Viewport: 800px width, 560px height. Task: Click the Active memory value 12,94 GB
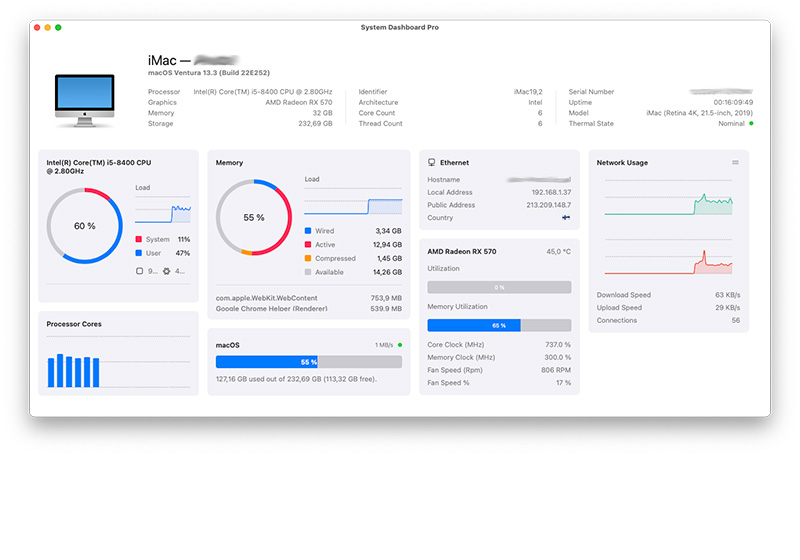tap(387, 244)
